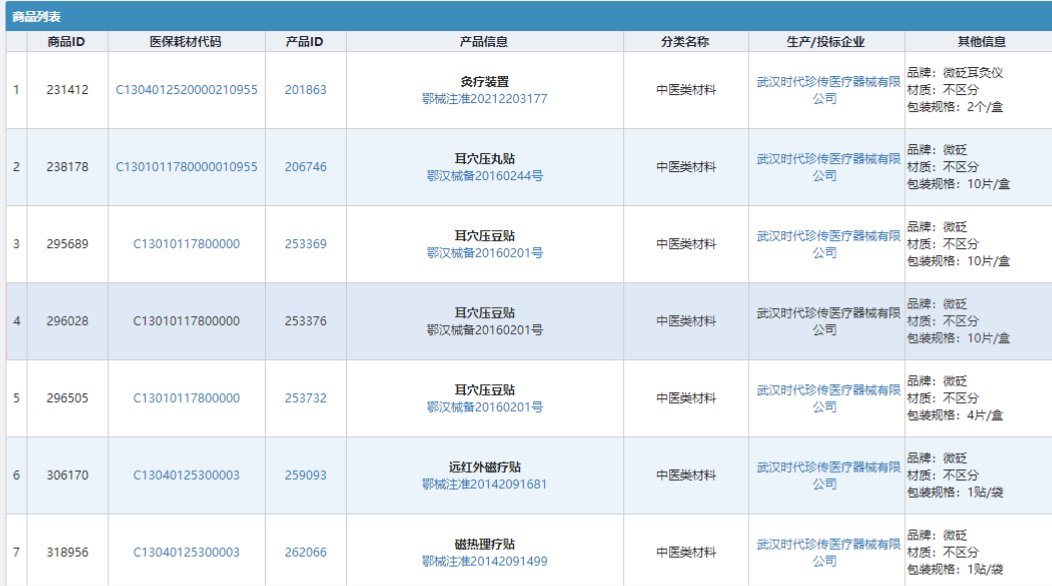Open manufacturer link in 灸疗装置 row
The image size is (1052, 586).
pos(828,91)
